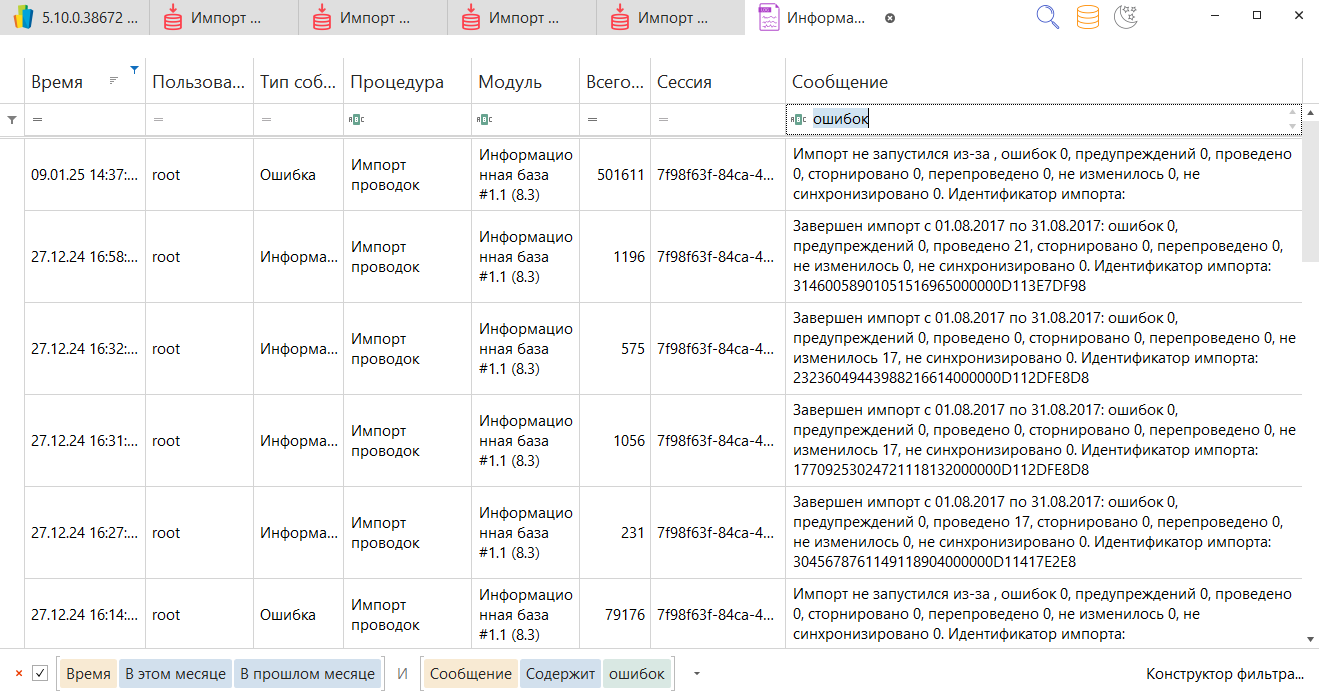Open the Содержит operator selector in filter bar

558,674
